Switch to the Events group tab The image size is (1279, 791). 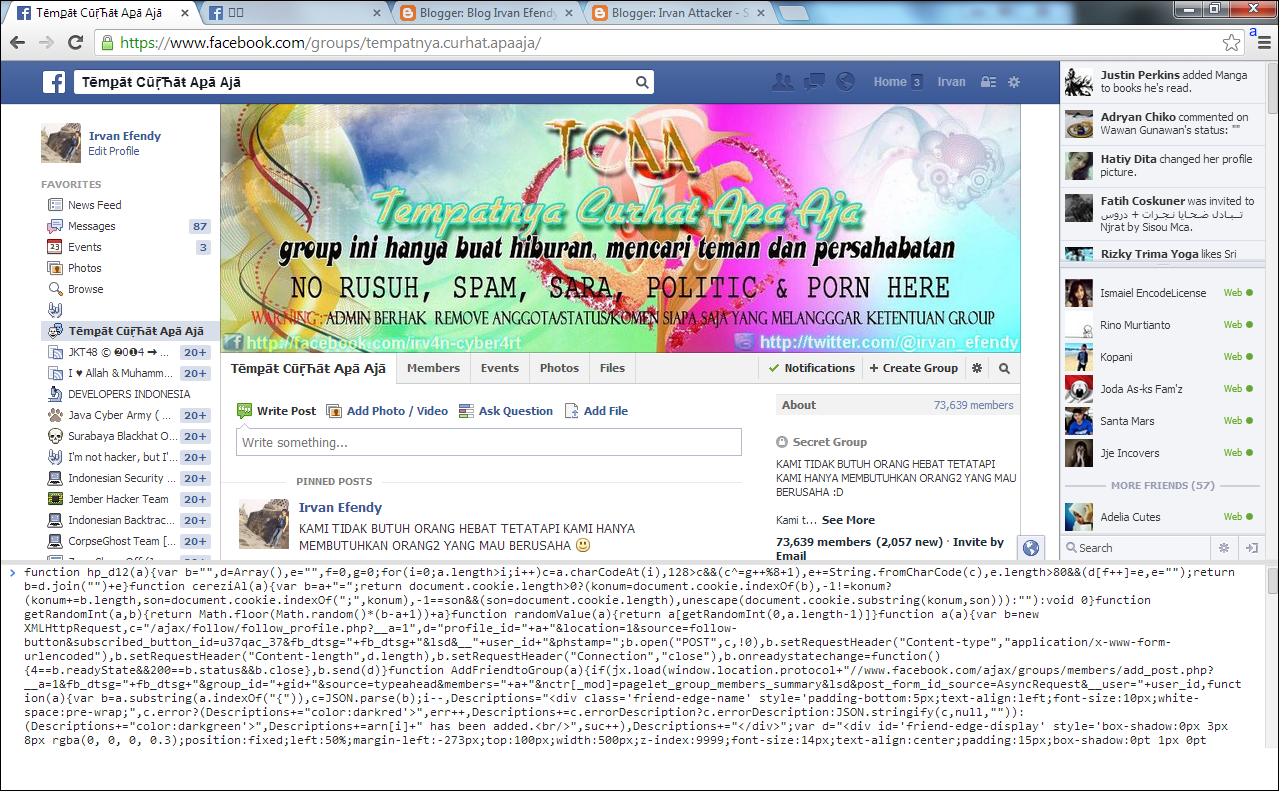(x=500, y=368)
